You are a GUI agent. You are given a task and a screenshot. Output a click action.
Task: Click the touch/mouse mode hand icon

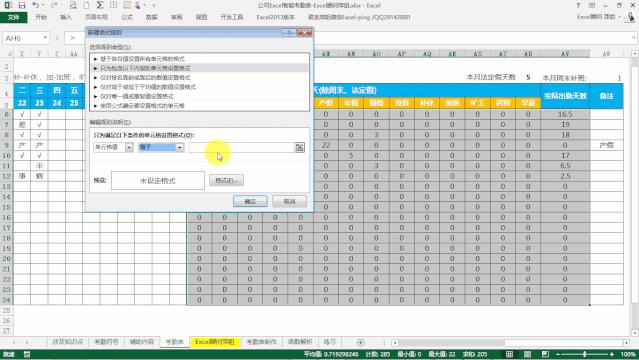[x=138, y=5]
